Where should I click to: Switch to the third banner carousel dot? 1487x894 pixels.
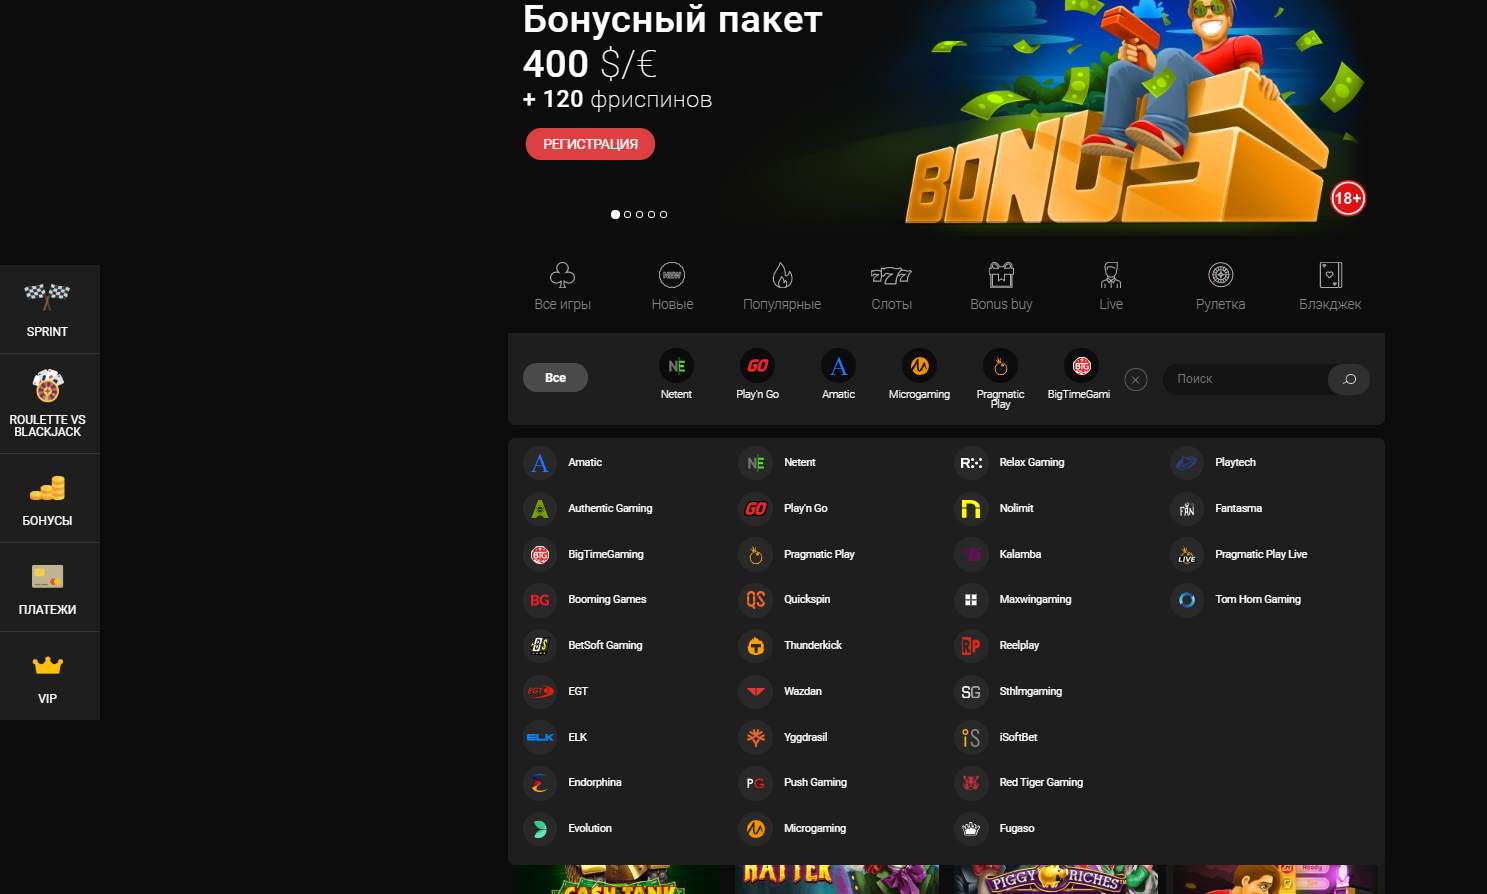click(639, 214)
